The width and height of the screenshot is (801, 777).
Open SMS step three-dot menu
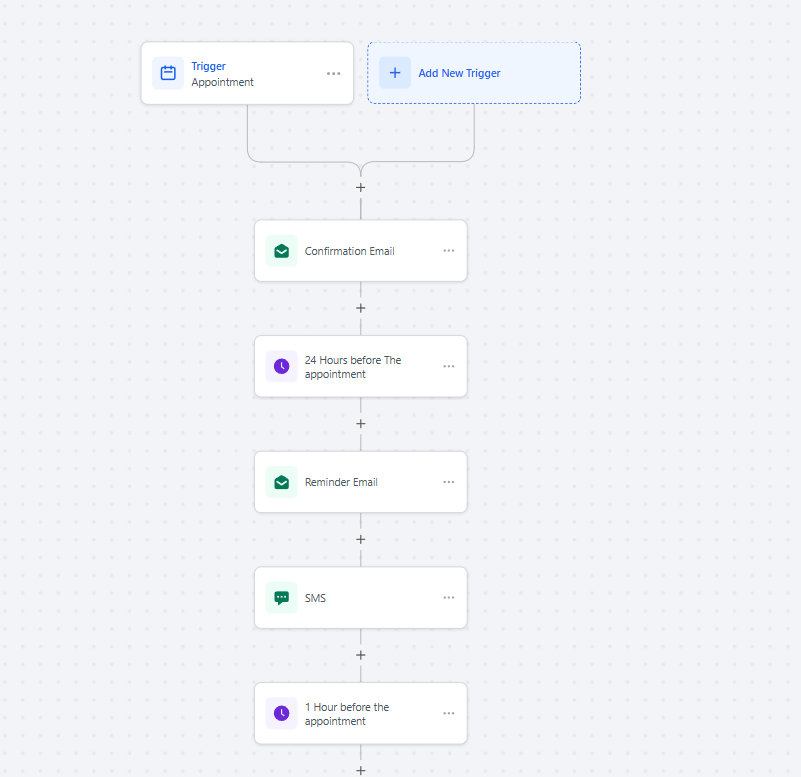(x=449, y=598)
